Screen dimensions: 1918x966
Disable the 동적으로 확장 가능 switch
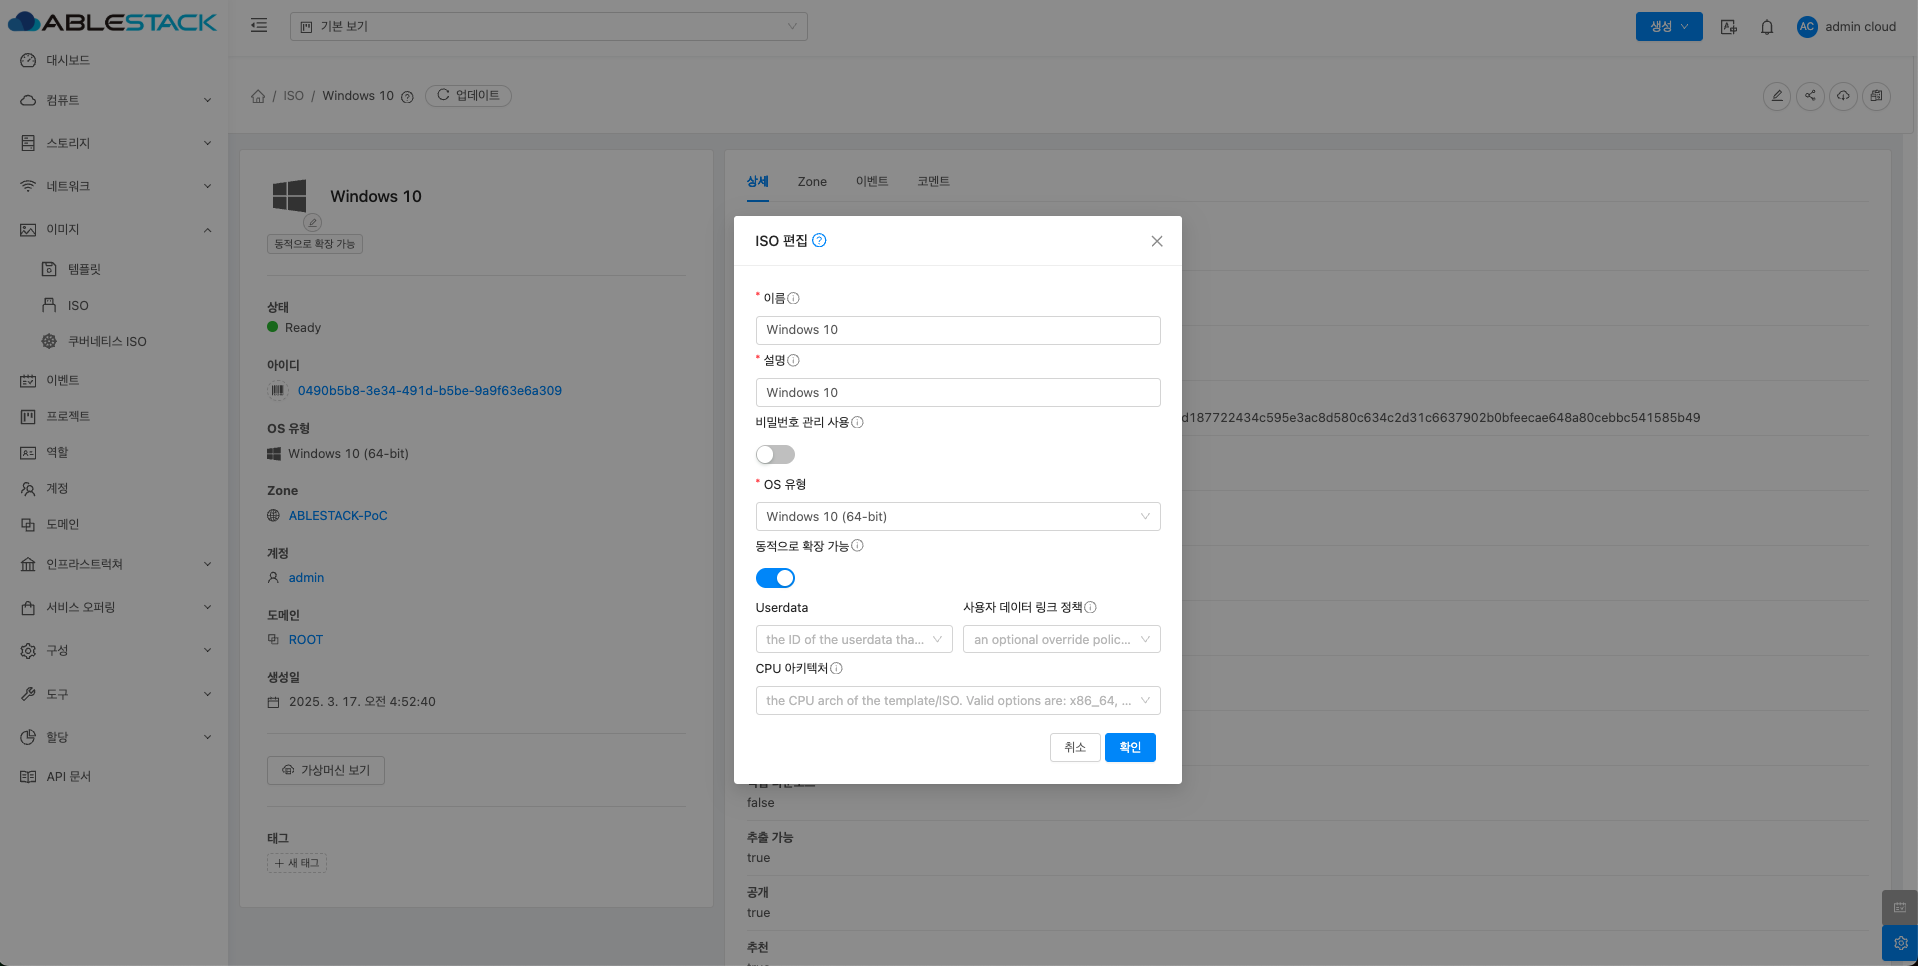tap(775, 578)
